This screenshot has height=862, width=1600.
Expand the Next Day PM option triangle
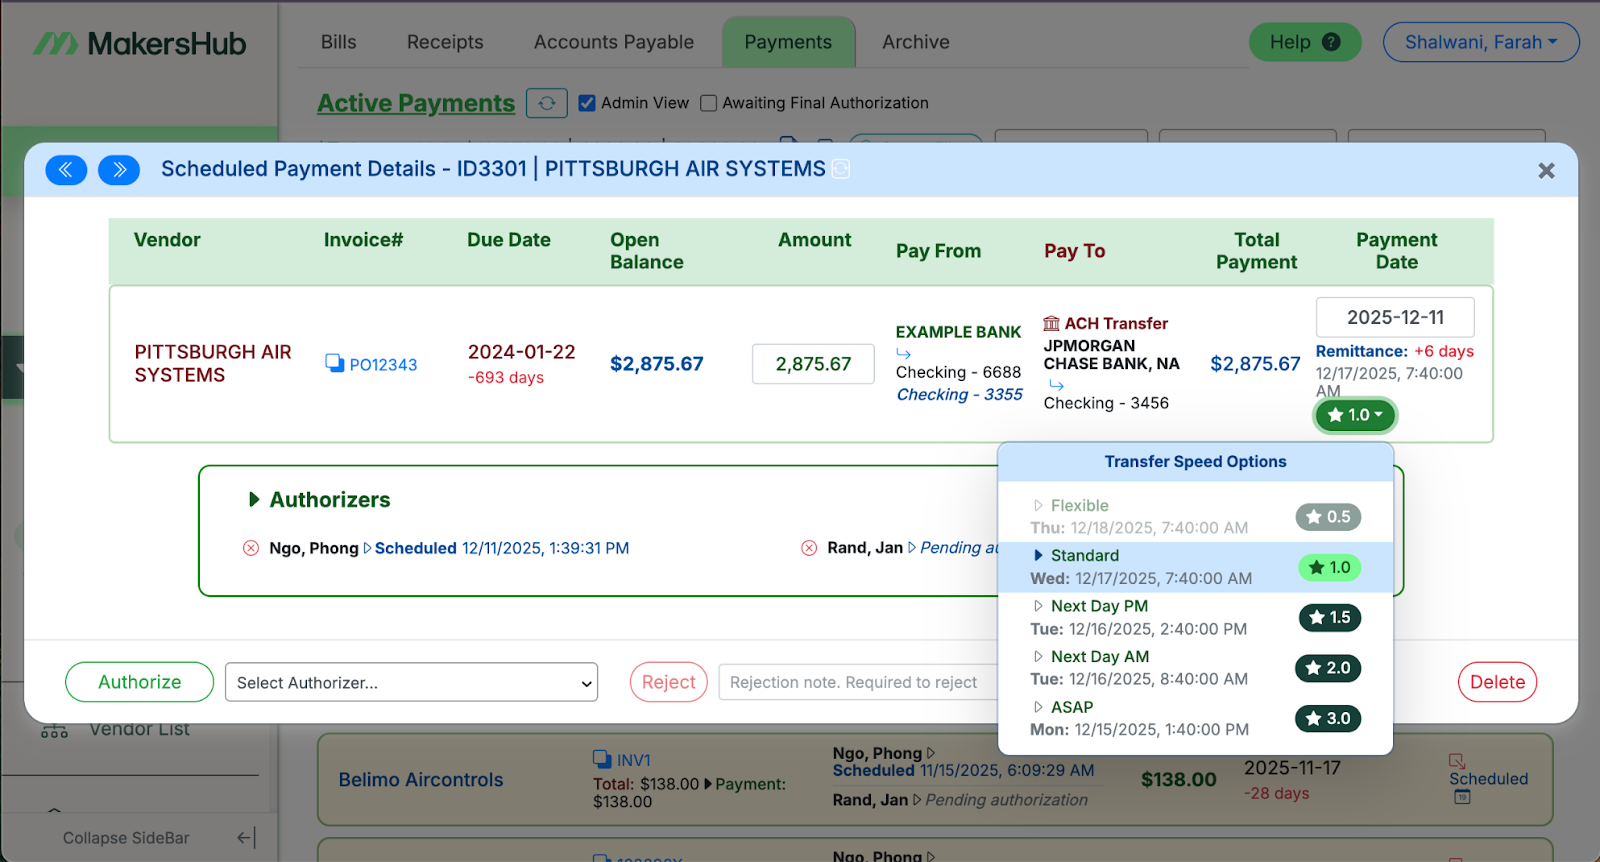pyautogui.click(x=1038, y=606)
